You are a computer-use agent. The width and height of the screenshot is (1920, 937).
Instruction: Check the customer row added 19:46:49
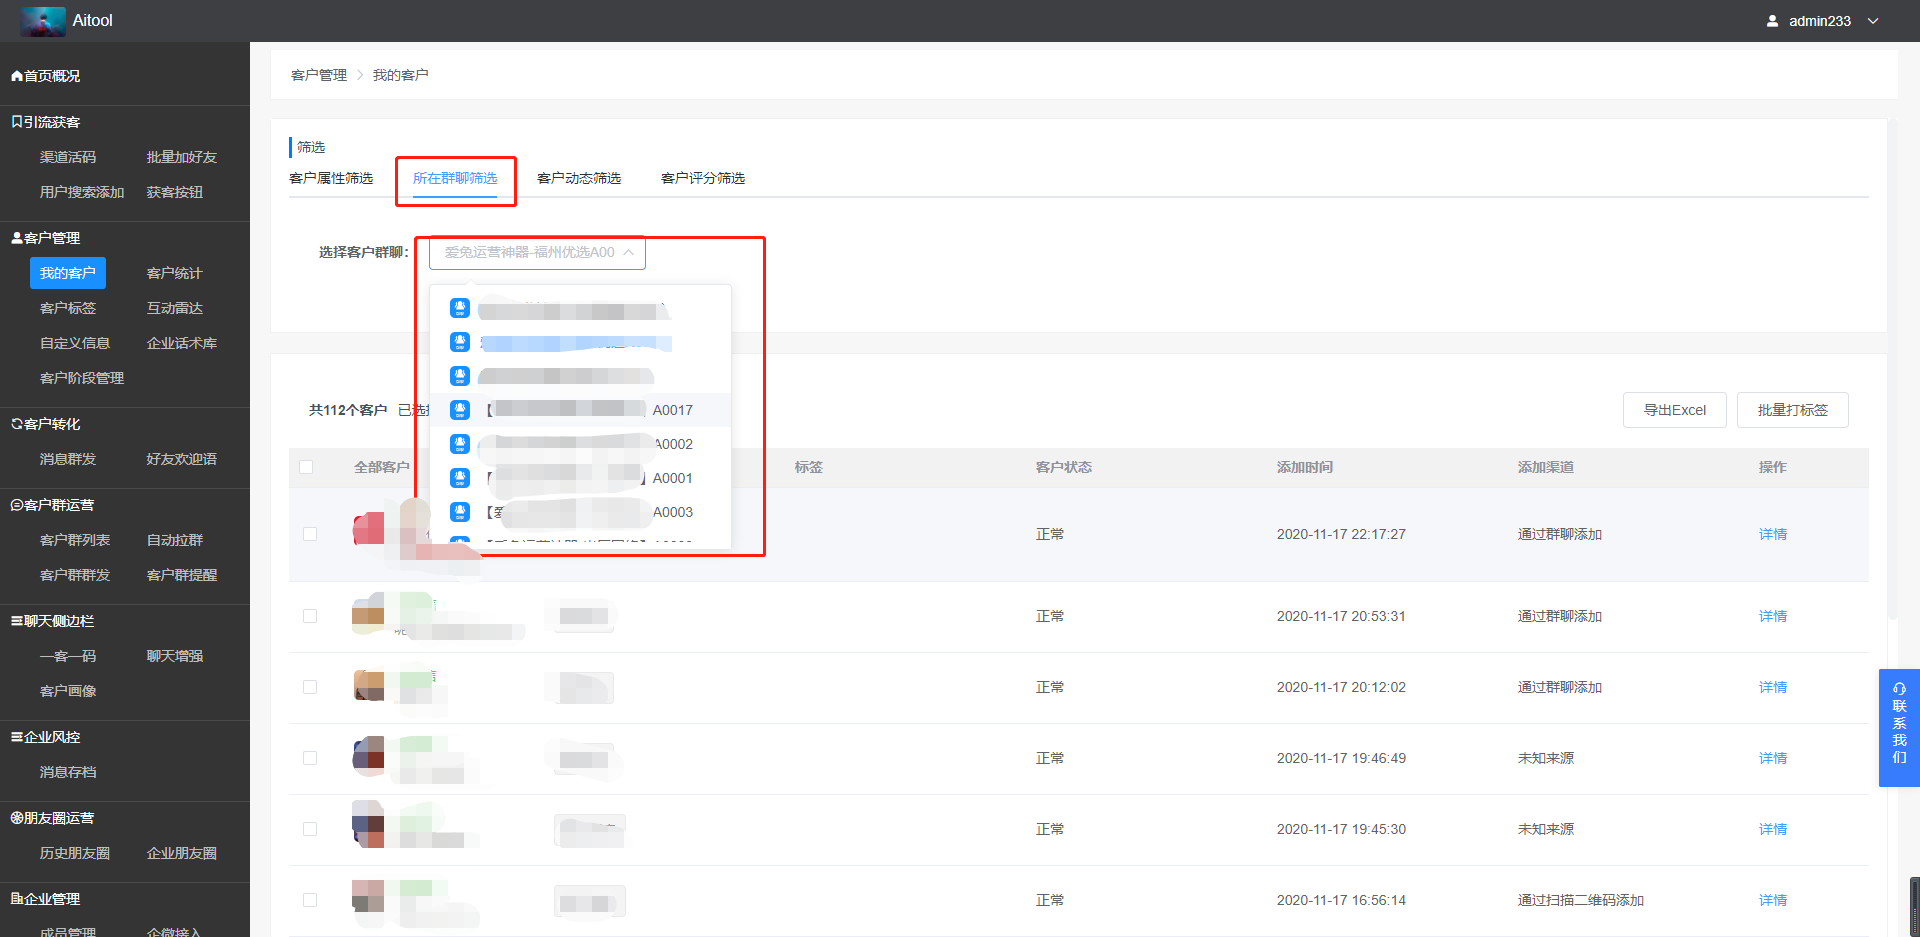tap(310, 758)
